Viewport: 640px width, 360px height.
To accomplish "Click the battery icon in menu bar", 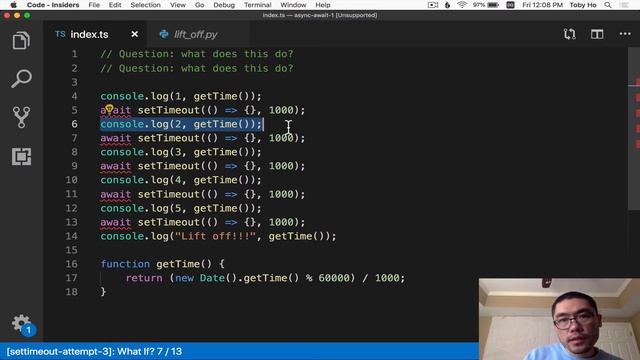I will pos(493,5).
